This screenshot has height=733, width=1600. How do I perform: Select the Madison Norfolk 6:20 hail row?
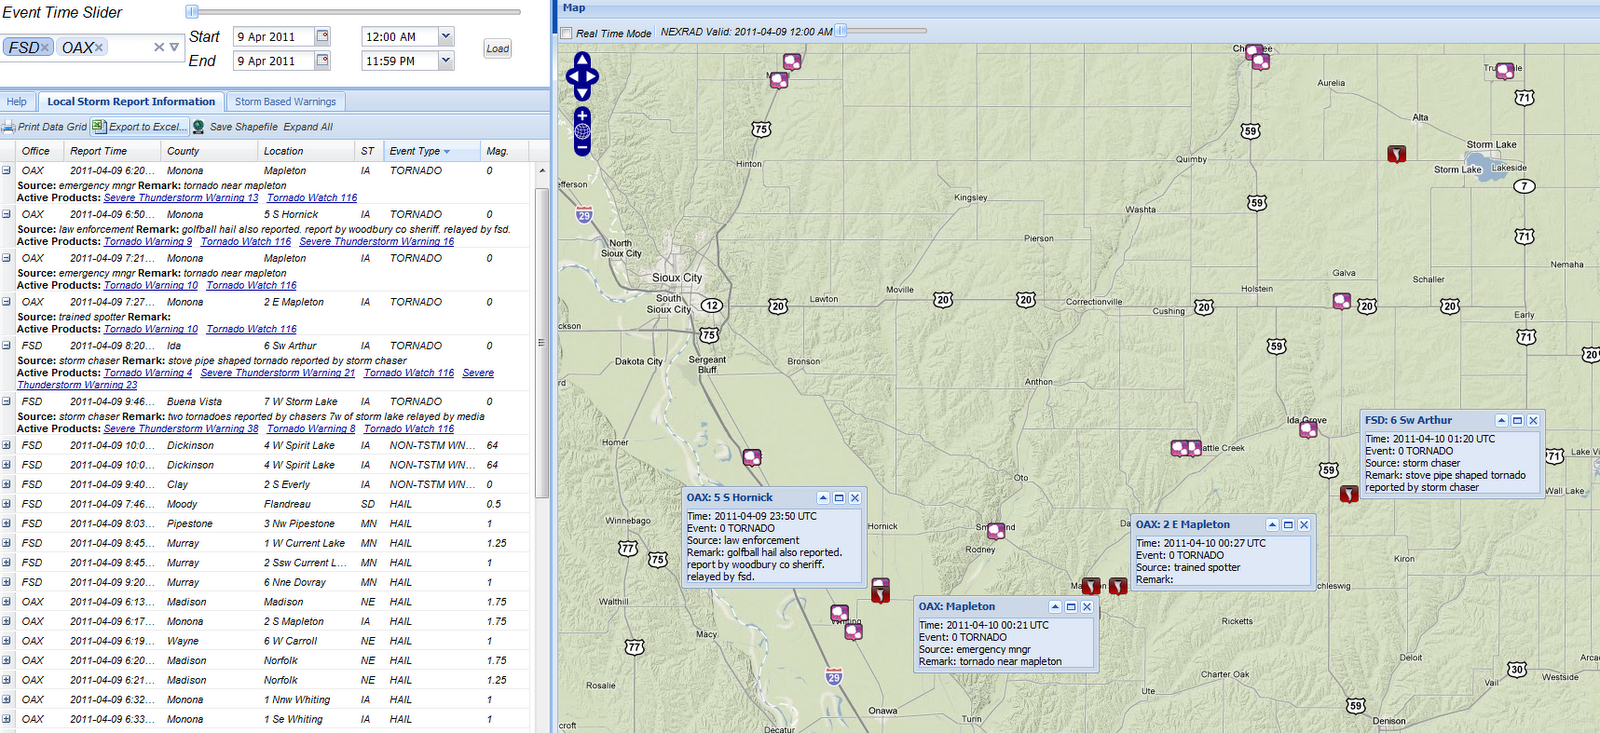(x=265, y=660)
